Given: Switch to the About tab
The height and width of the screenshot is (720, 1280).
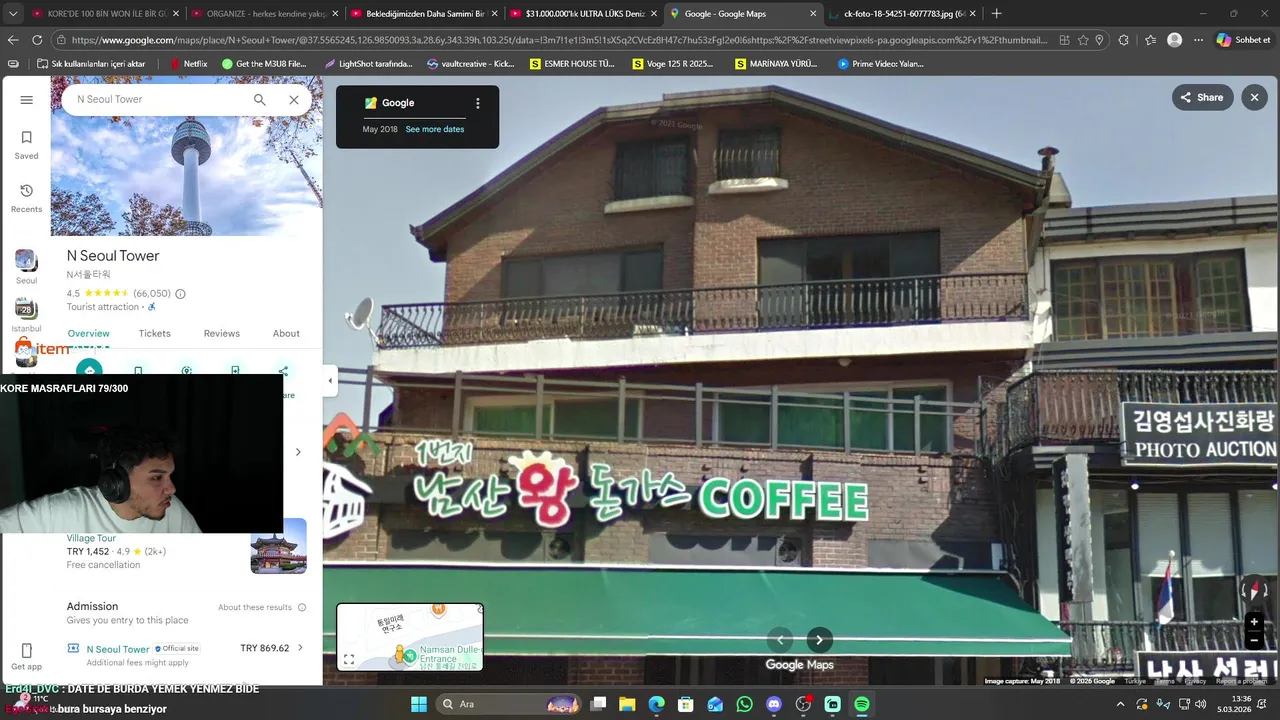Looking at the screenshot, I should click(286, 334).
